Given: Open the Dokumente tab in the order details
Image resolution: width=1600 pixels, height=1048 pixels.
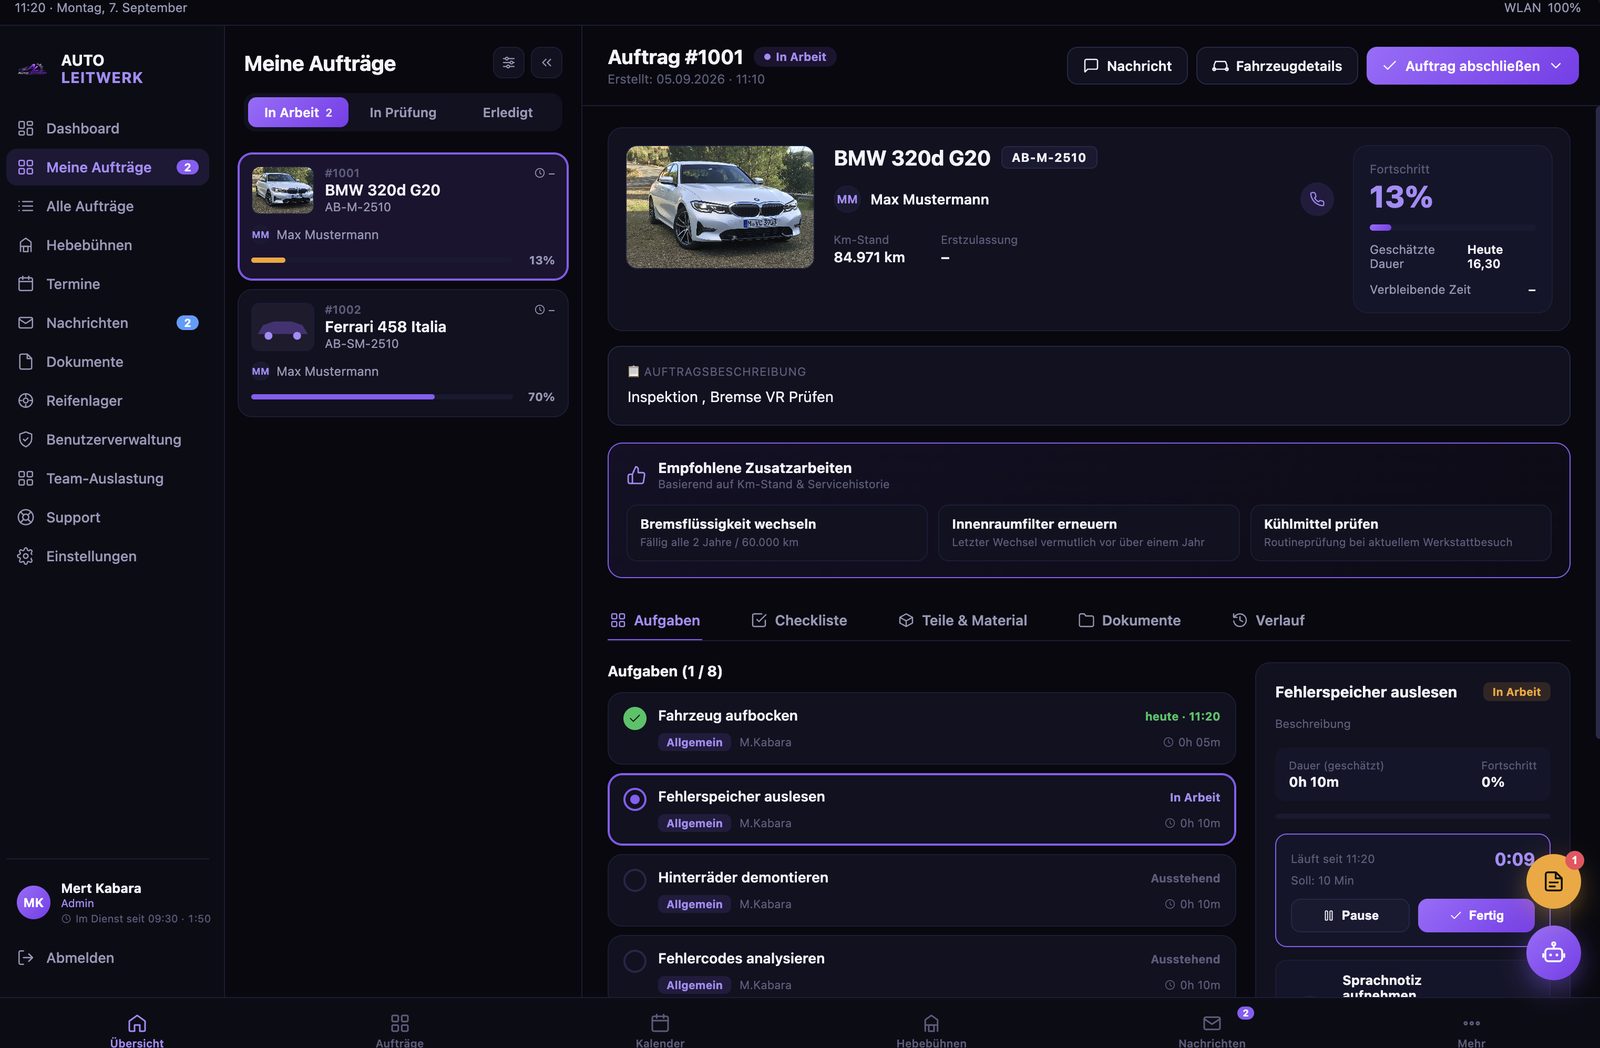Looking at the screenshot, I should point(1129,621).
